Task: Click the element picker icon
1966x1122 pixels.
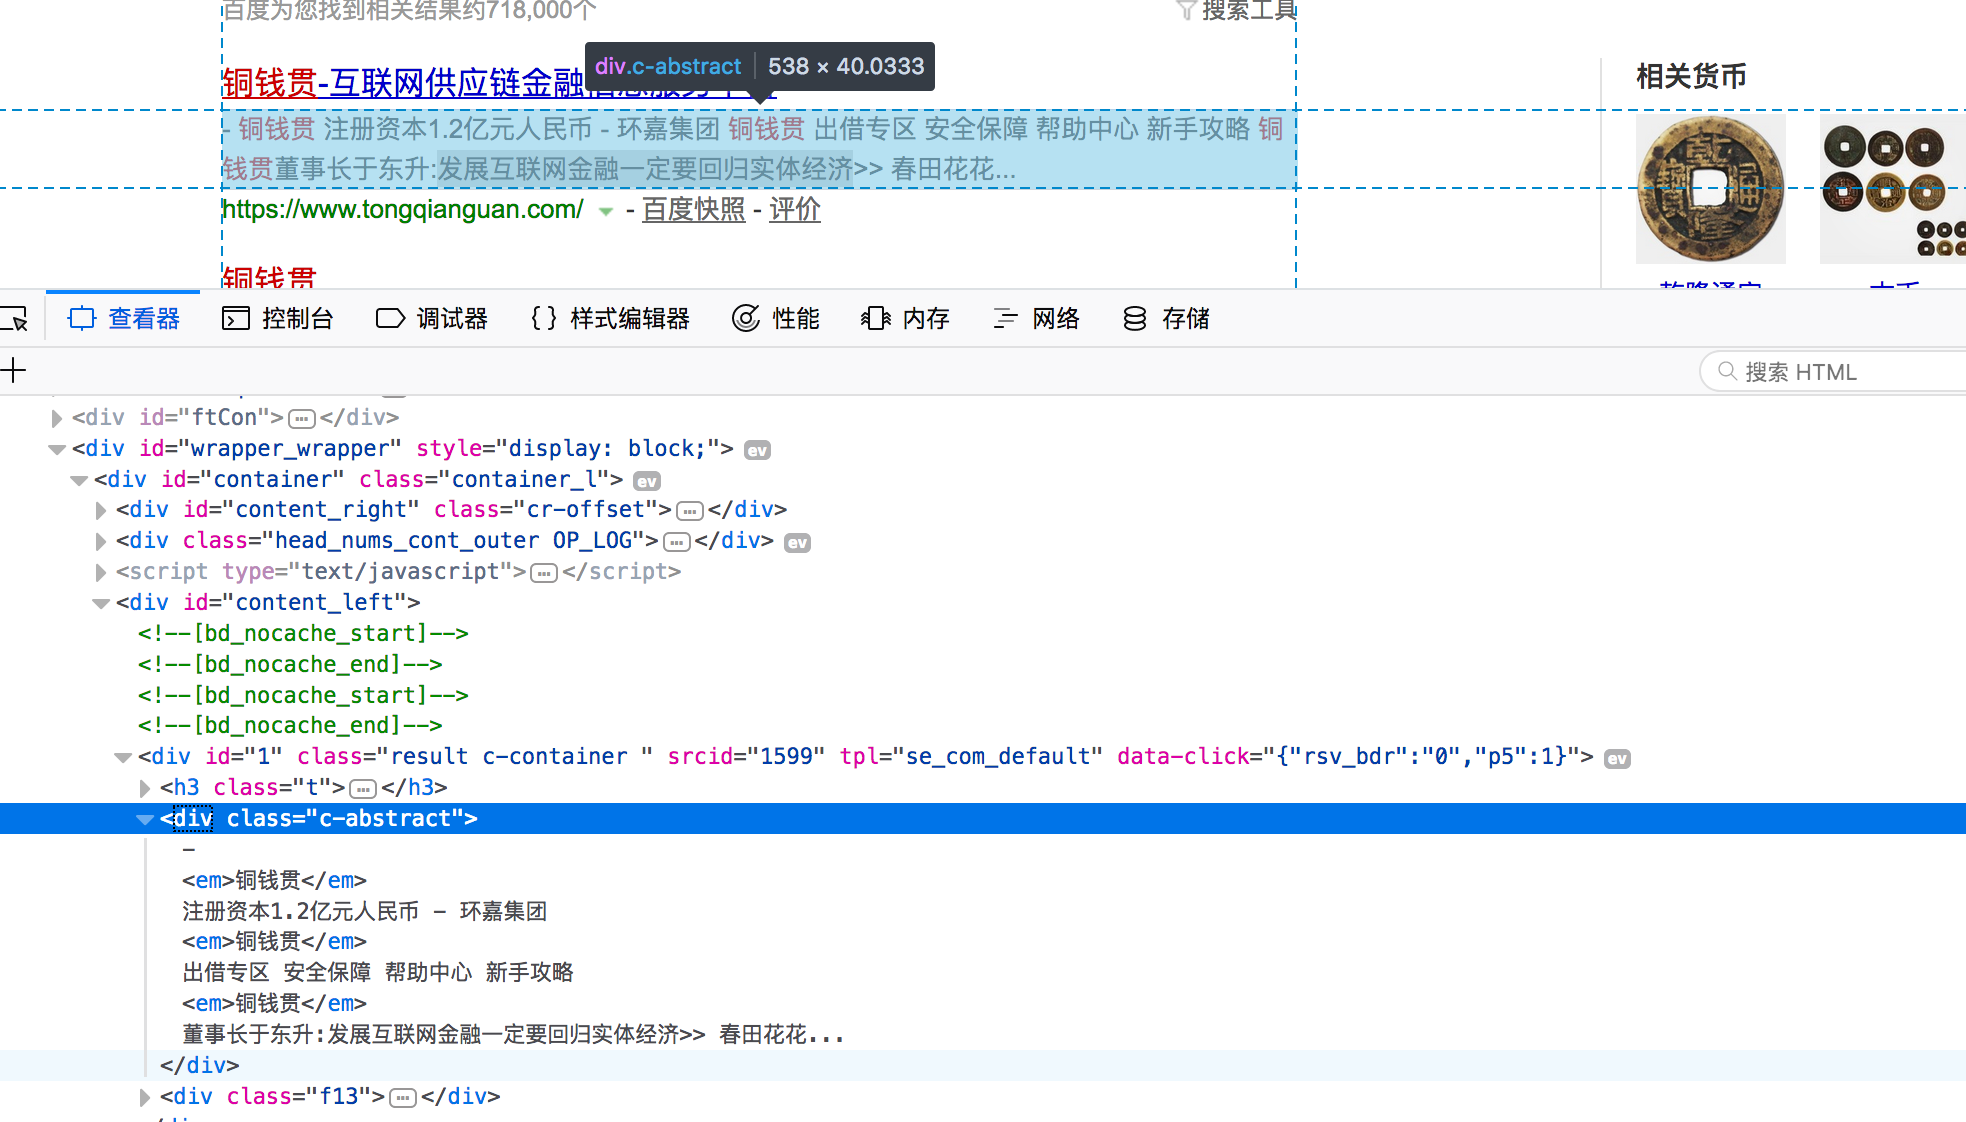Action: click(16, 319)
